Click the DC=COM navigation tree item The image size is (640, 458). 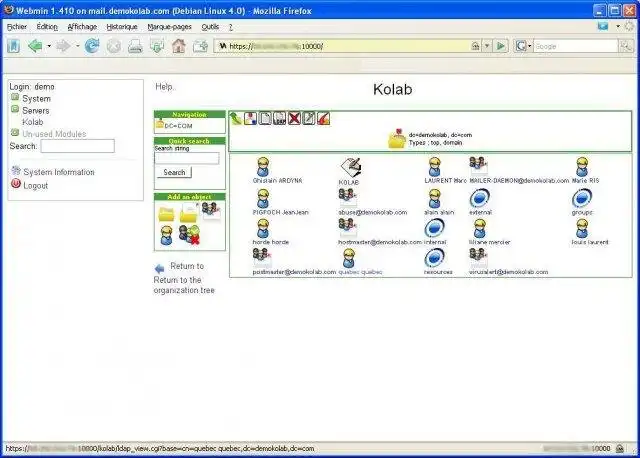pos(178,126)
